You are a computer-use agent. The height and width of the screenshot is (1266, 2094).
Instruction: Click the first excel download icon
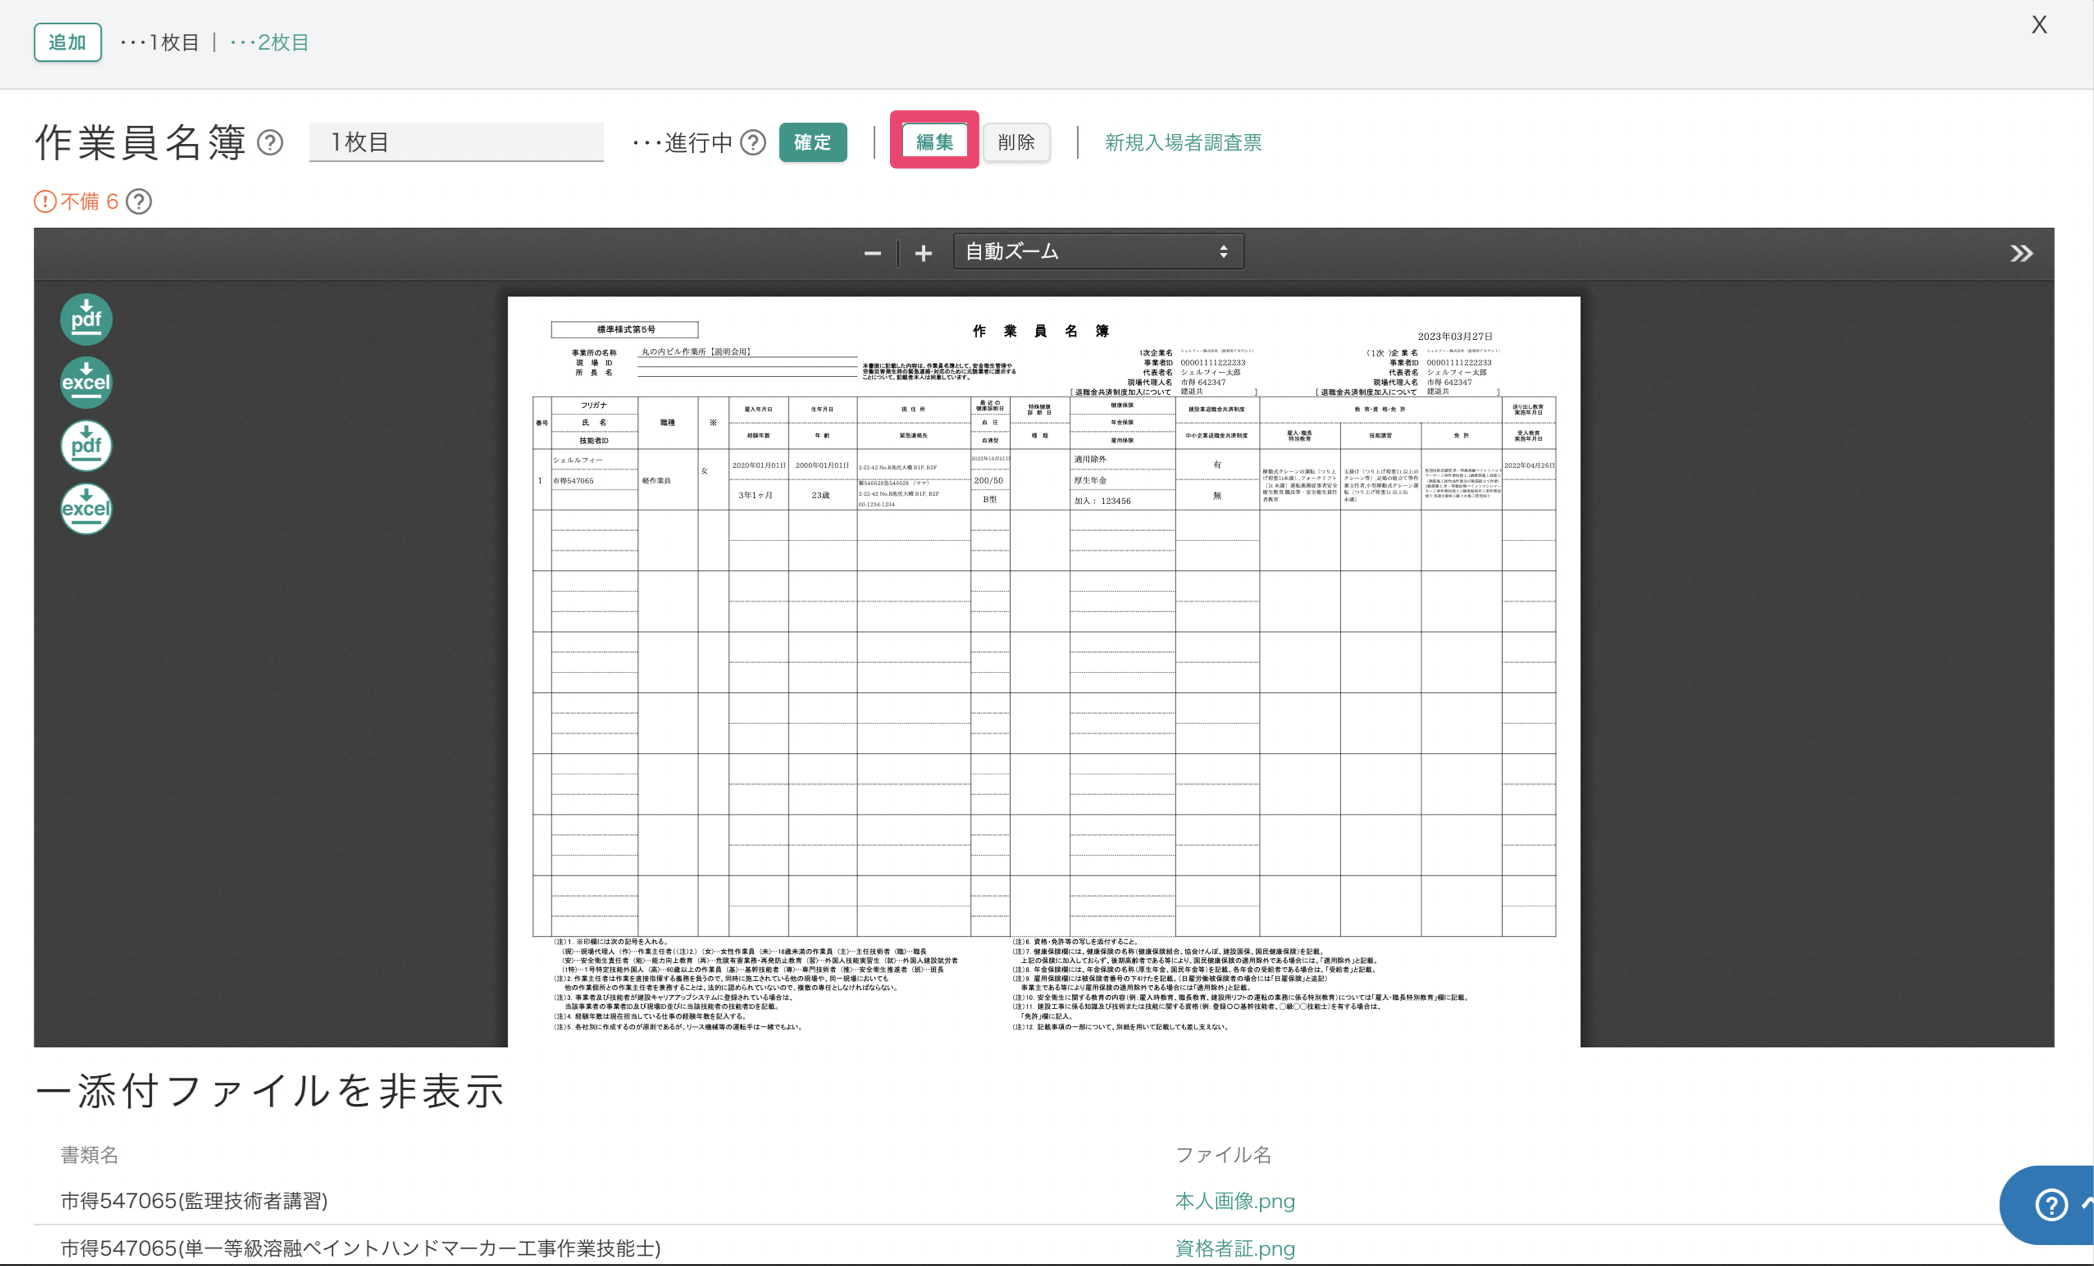click(x=86, y=382)
